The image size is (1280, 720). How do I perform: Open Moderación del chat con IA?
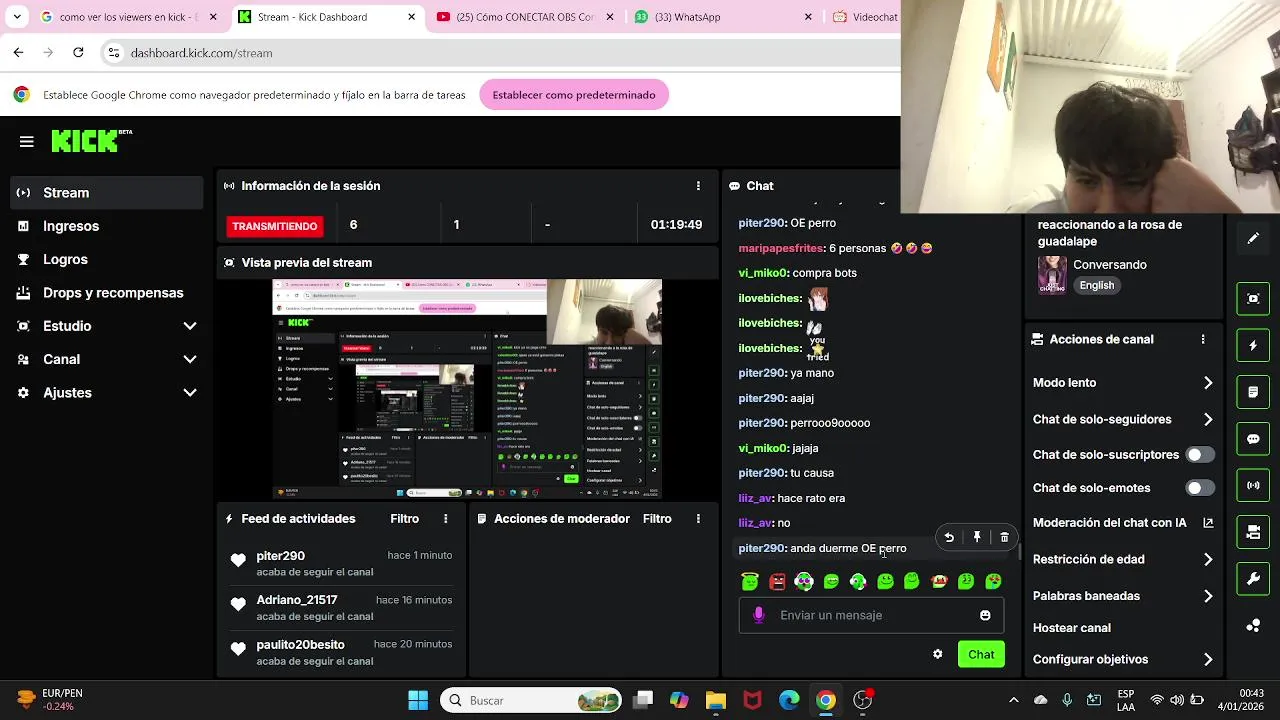click(1123, 523)
